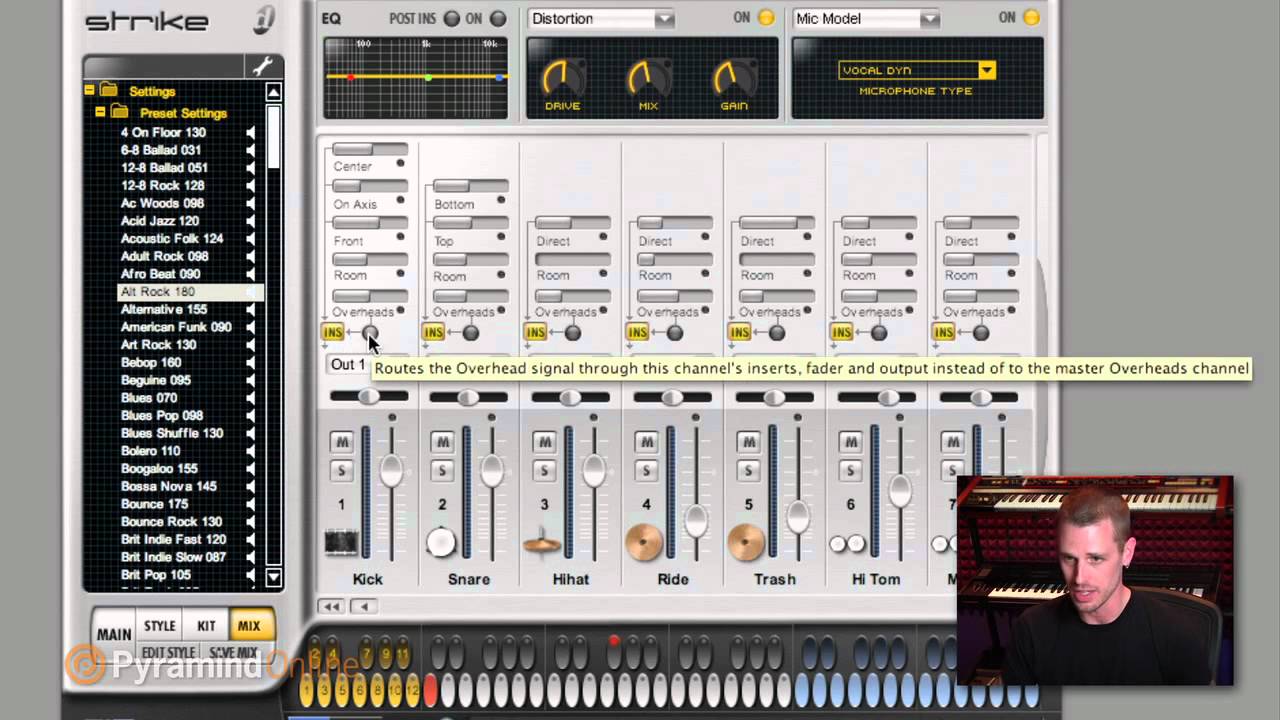This screenshot has height=720, width=1280.
Task: Mute the Ride channel
Action: tap(647, 442)
